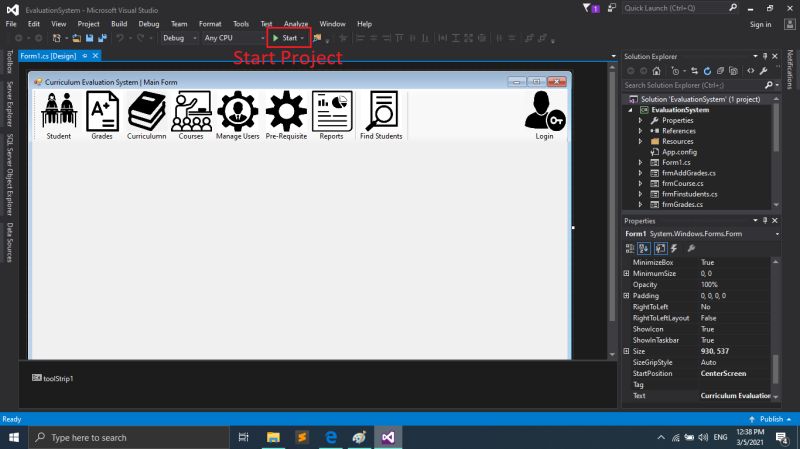Toggle Show All Files icon
This screenshot has height=449, width=800.
tap(733, 71)
